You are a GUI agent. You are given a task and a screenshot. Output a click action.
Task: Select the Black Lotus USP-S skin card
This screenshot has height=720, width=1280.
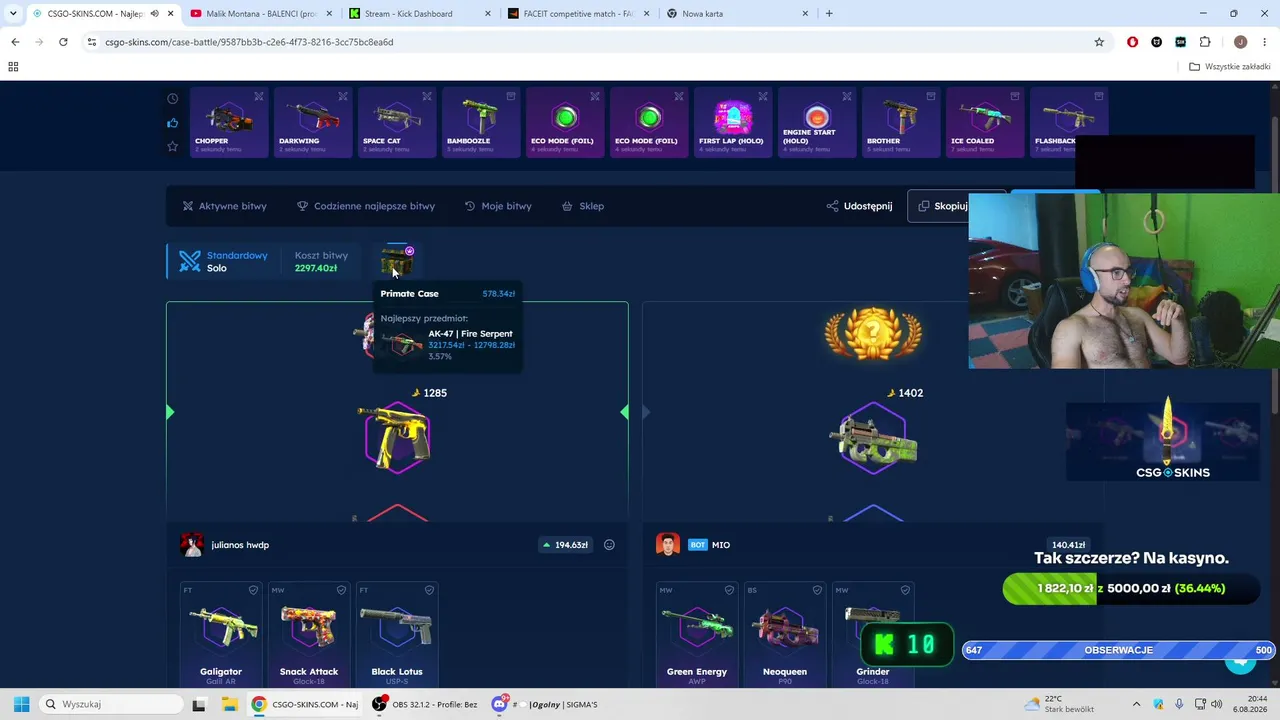click(397, 633)
